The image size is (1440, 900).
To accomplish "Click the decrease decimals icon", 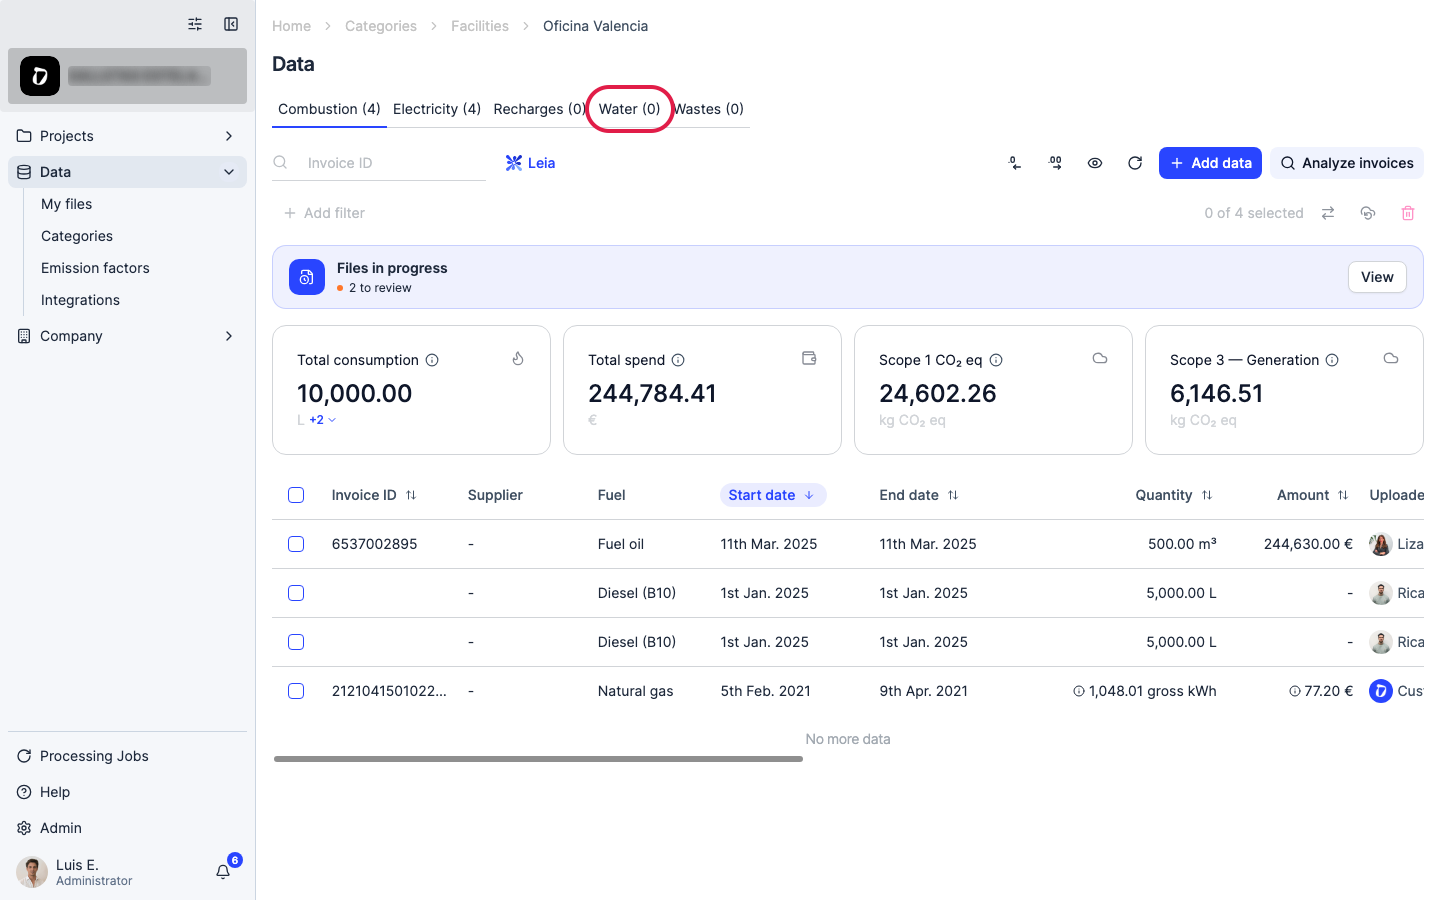I will tap(1015, 163).
